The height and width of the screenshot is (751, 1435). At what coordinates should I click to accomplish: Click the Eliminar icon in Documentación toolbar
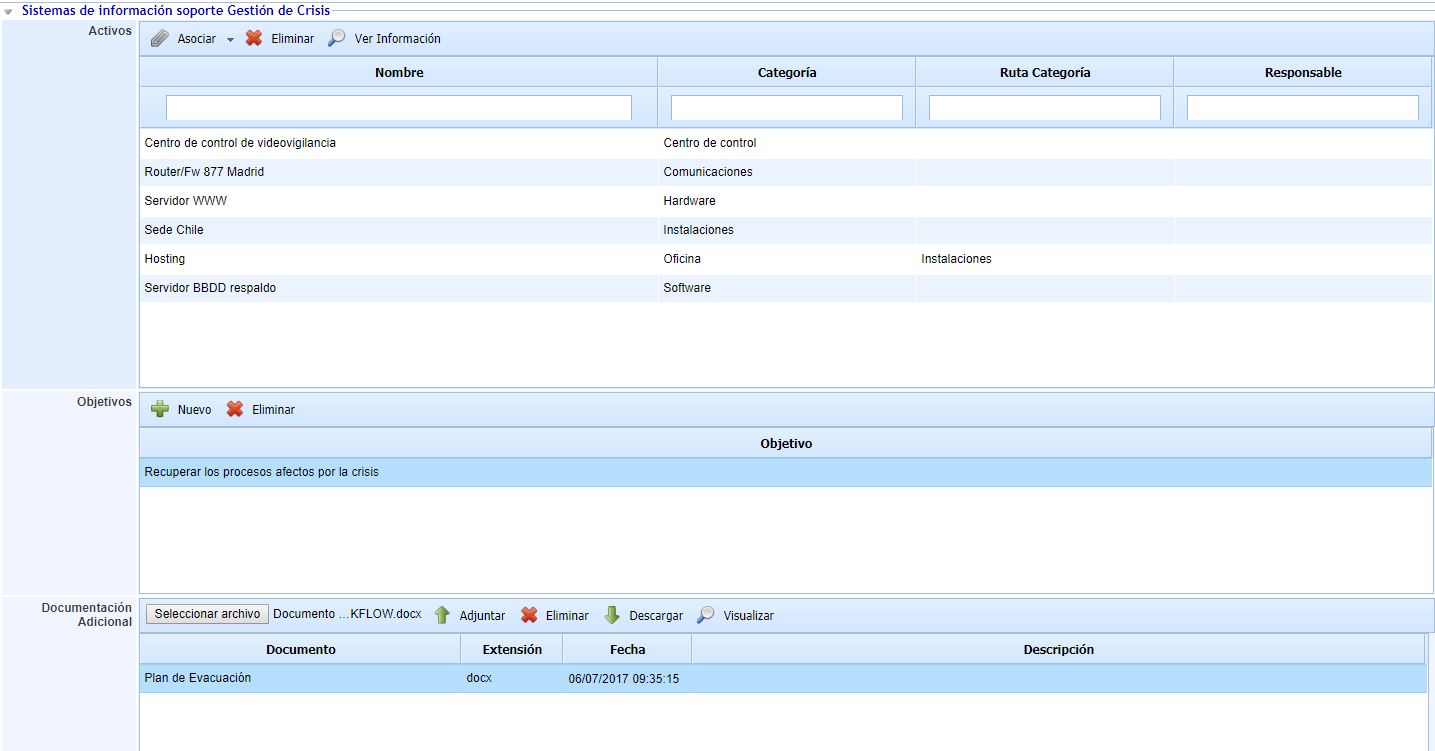pos(529,615)
